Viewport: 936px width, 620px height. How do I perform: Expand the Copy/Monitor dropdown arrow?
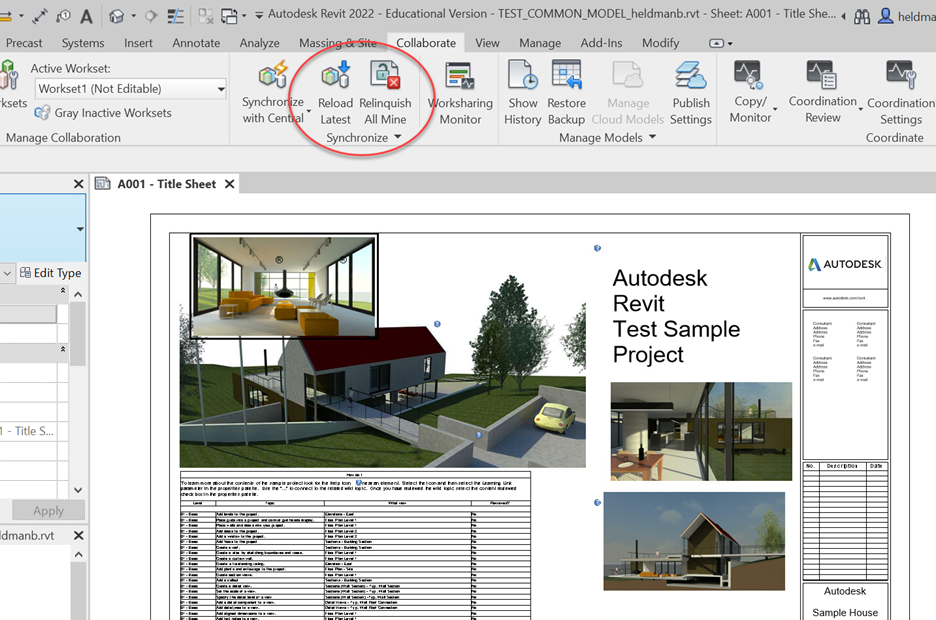(775, 109)
